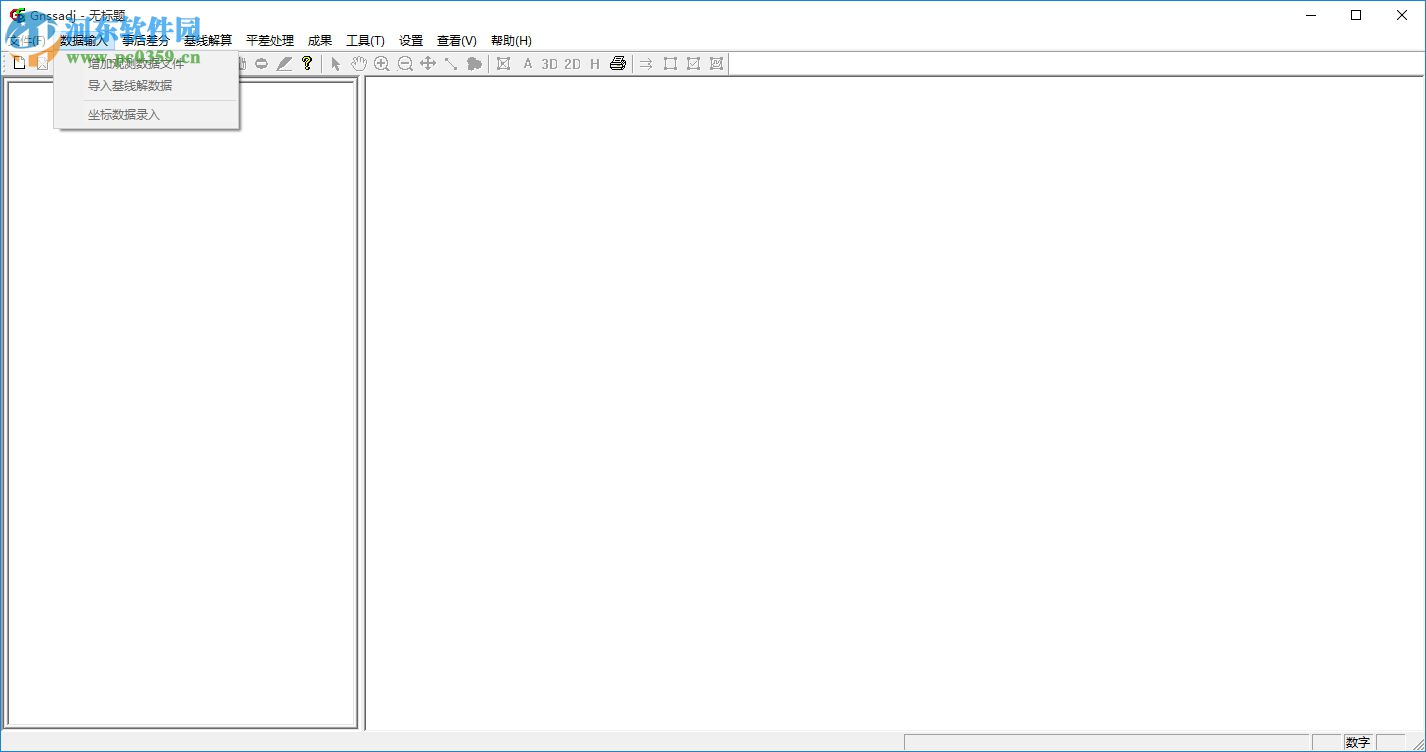Switch to the 2D view button
This screenshot has height=752, width=1426.
[572, 64]
